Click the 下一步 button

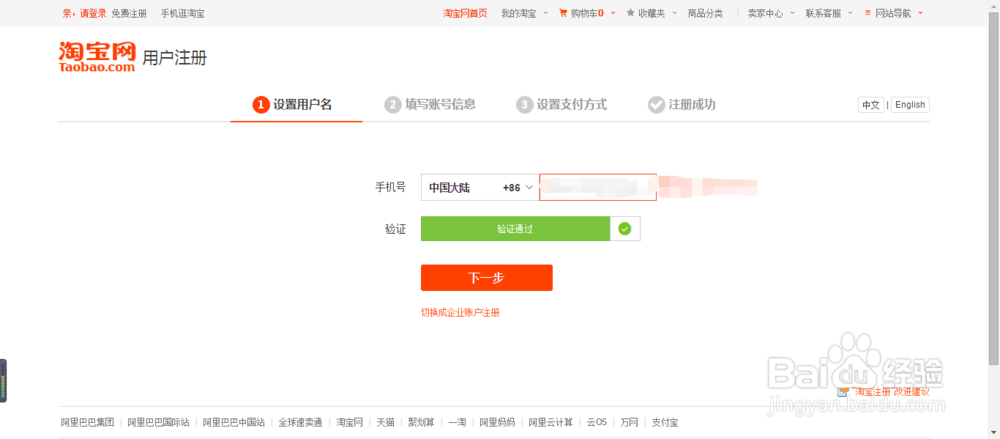tap(487, 278)
